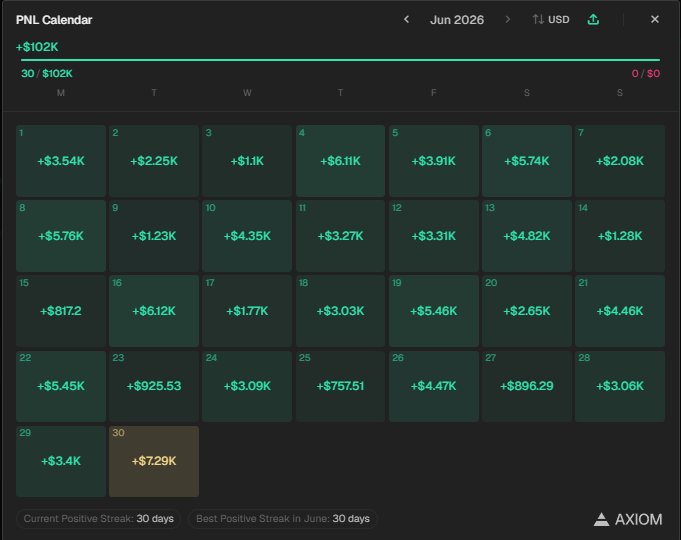681x540 pixels.
Task: Select day 17 cell showing +$1.77K
Action: click(x=247, y=311)
